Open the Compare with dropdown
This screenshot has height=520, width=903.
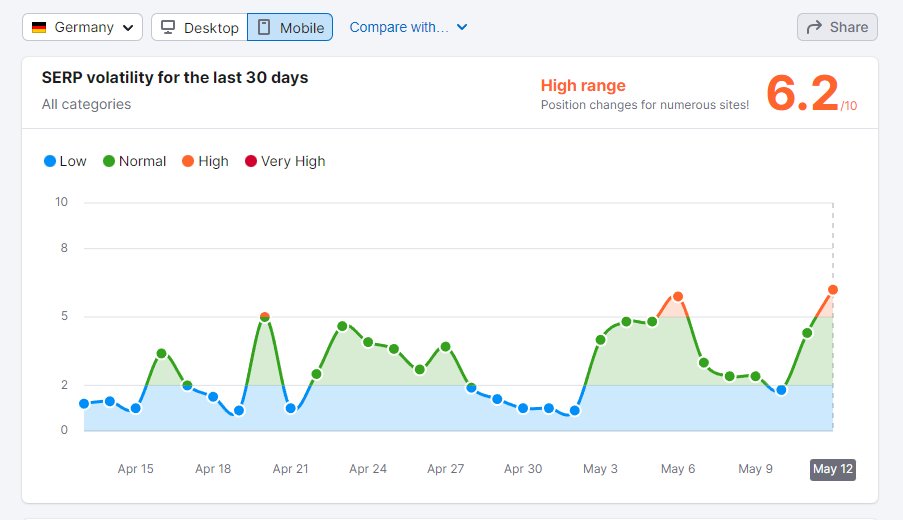(408, 27)
